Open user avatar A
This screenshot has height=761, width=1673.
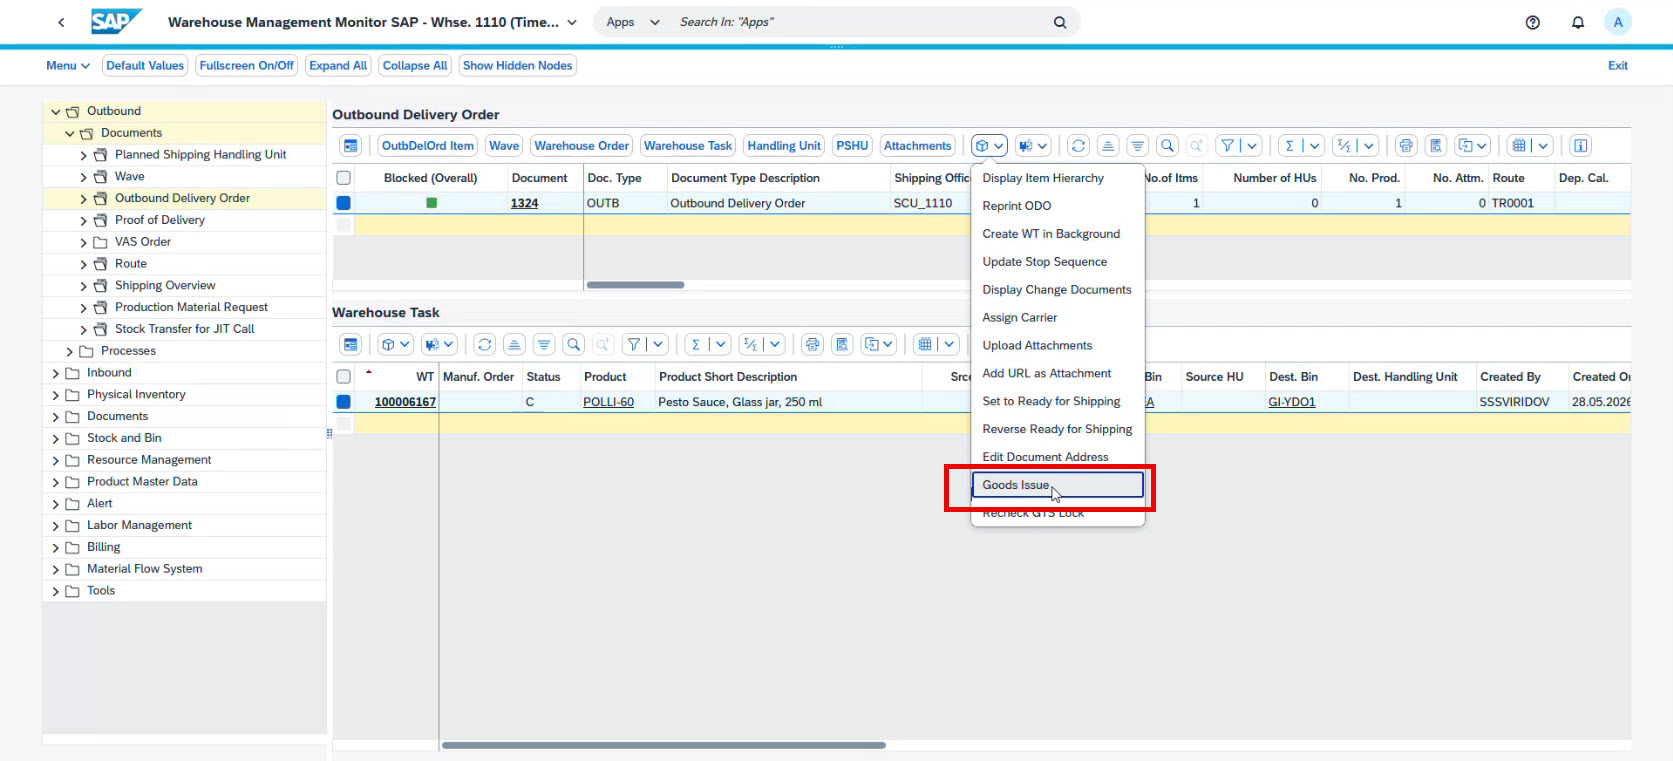click(1618, 22)
